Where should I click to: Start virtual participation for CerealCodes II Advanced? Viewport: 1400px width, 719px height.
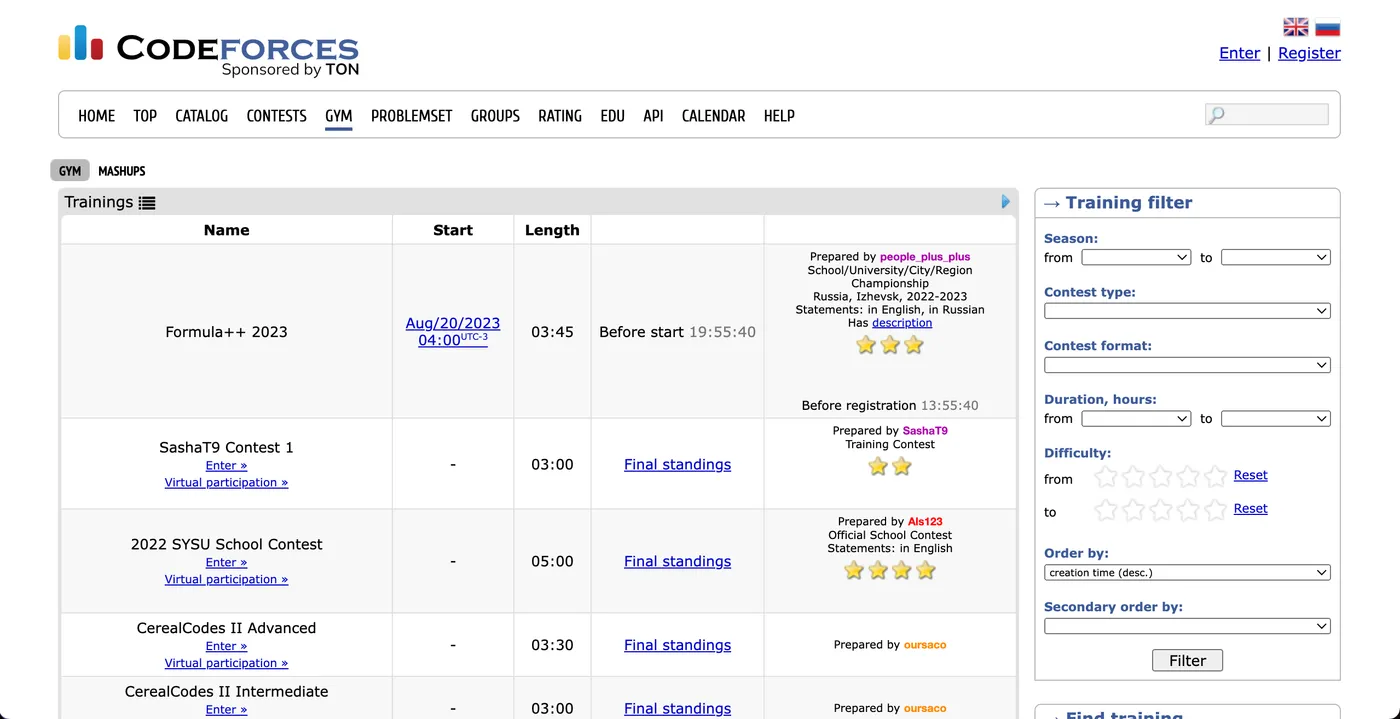[226, 663]
